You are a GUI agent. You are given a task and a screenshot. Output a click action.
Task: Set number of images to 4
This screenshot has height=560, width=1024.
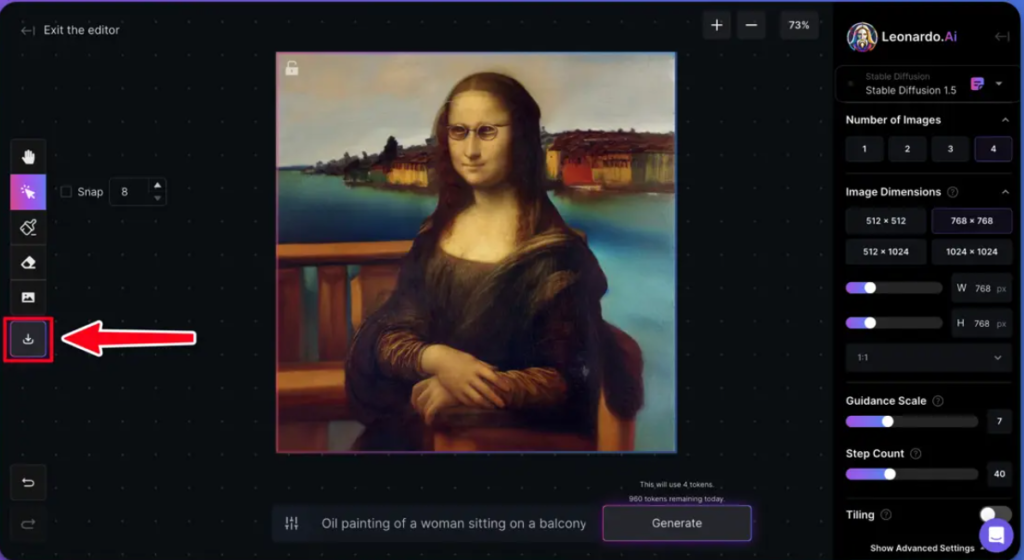993,149
